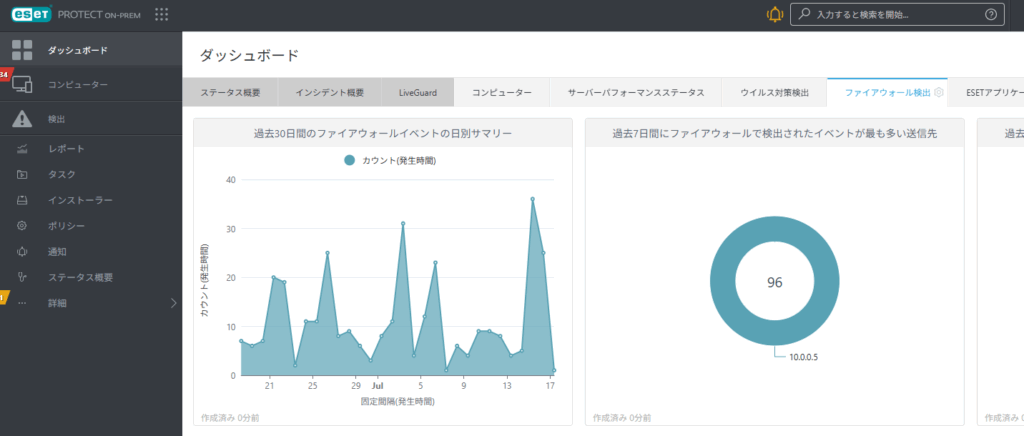Click the タスク sidebar icon

[22, 174]
